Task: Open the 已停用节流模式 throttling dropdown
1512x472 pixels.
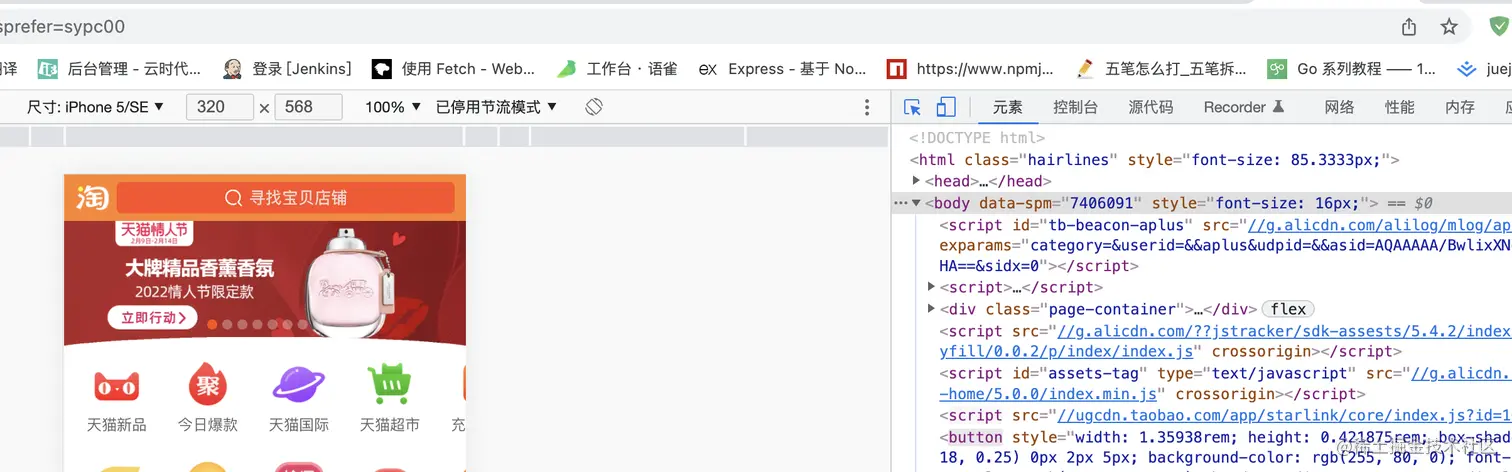Action: pyautogui.click(x=496, y=107)
